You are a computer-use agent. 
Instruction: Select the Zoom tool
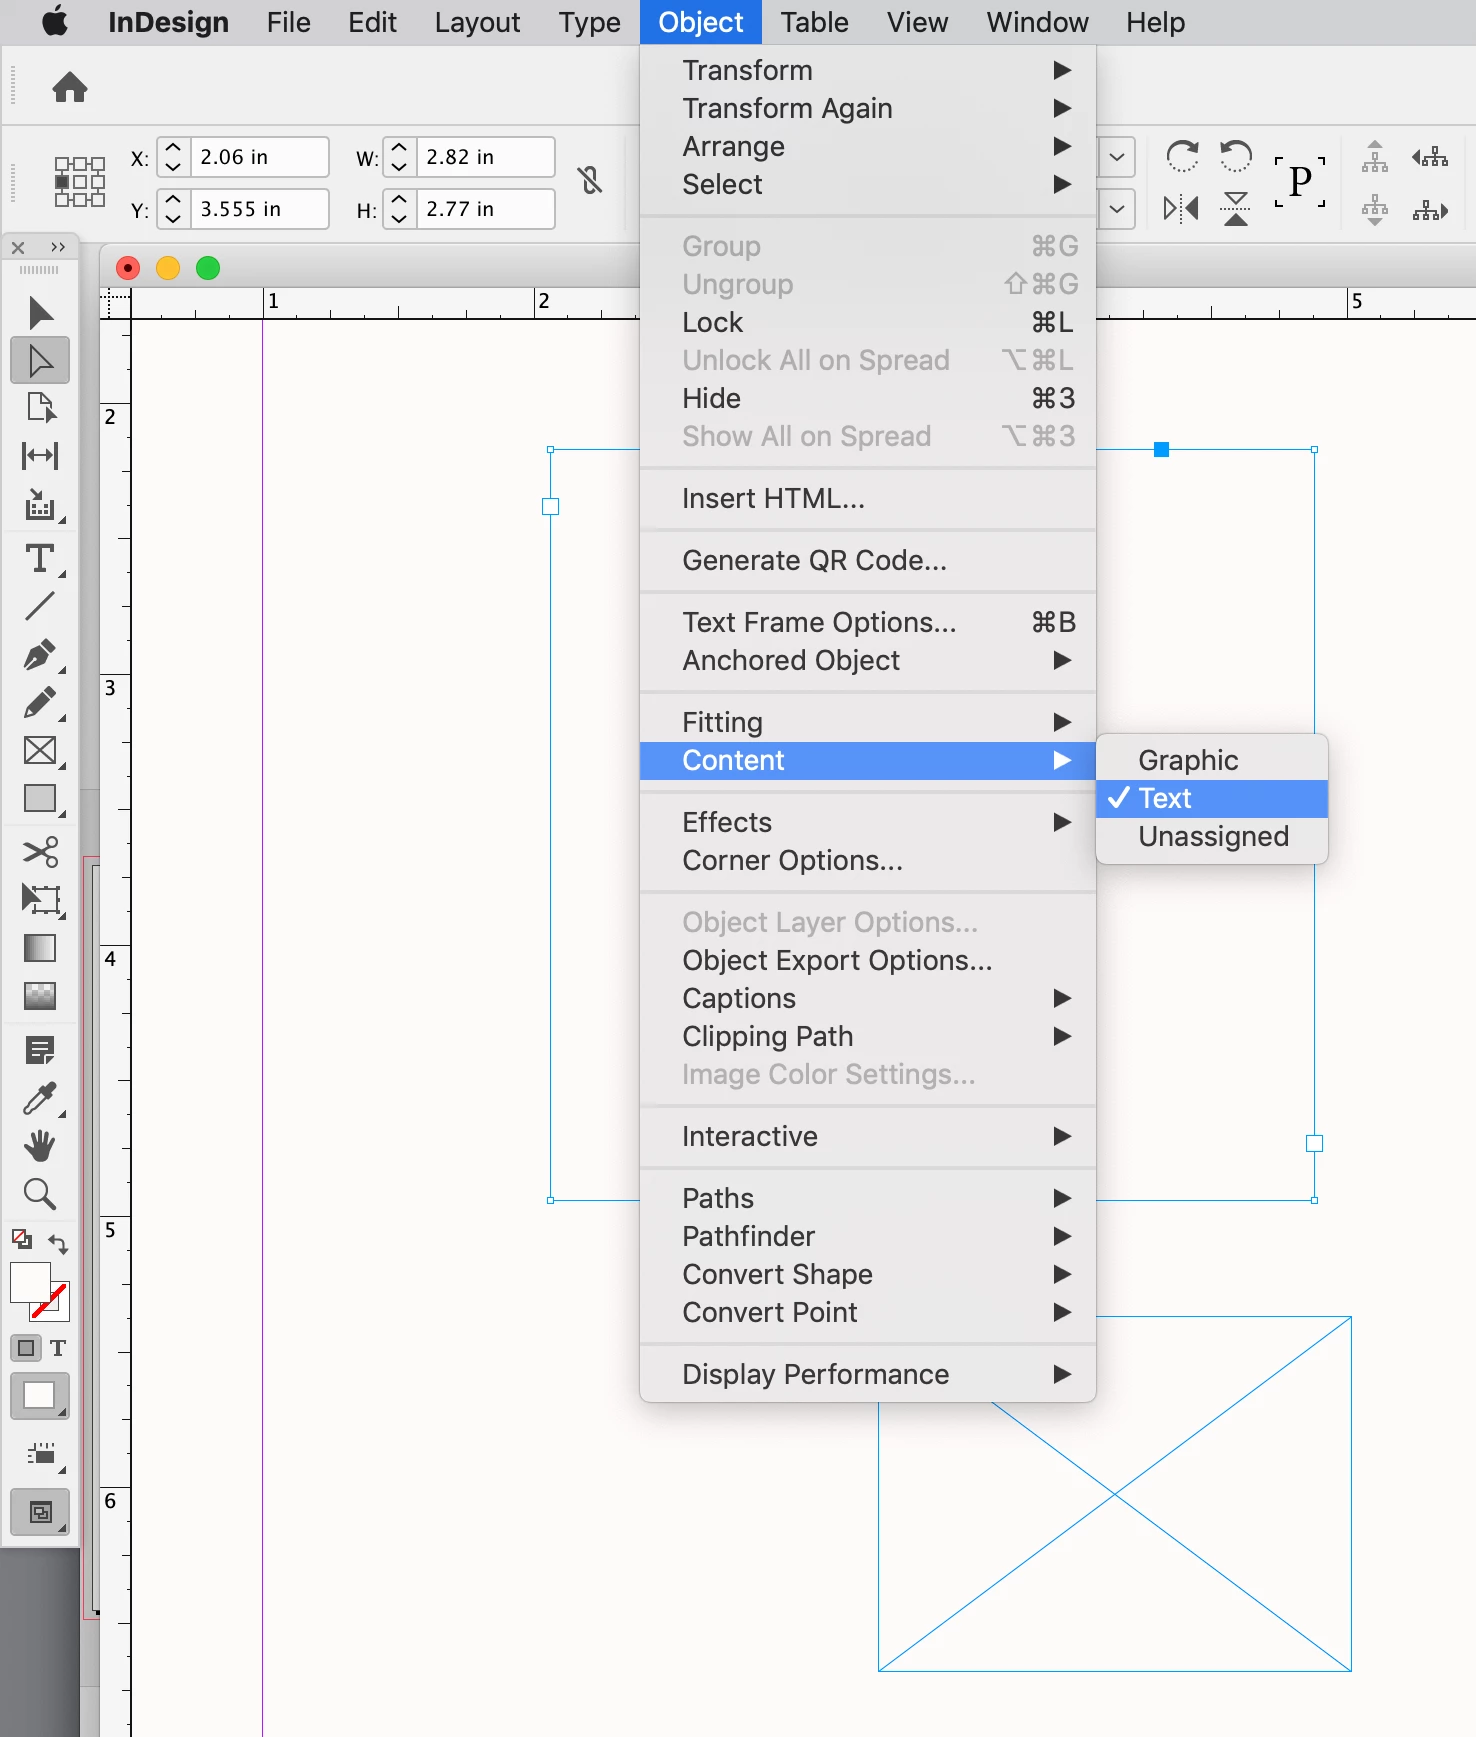point(40,1194)
